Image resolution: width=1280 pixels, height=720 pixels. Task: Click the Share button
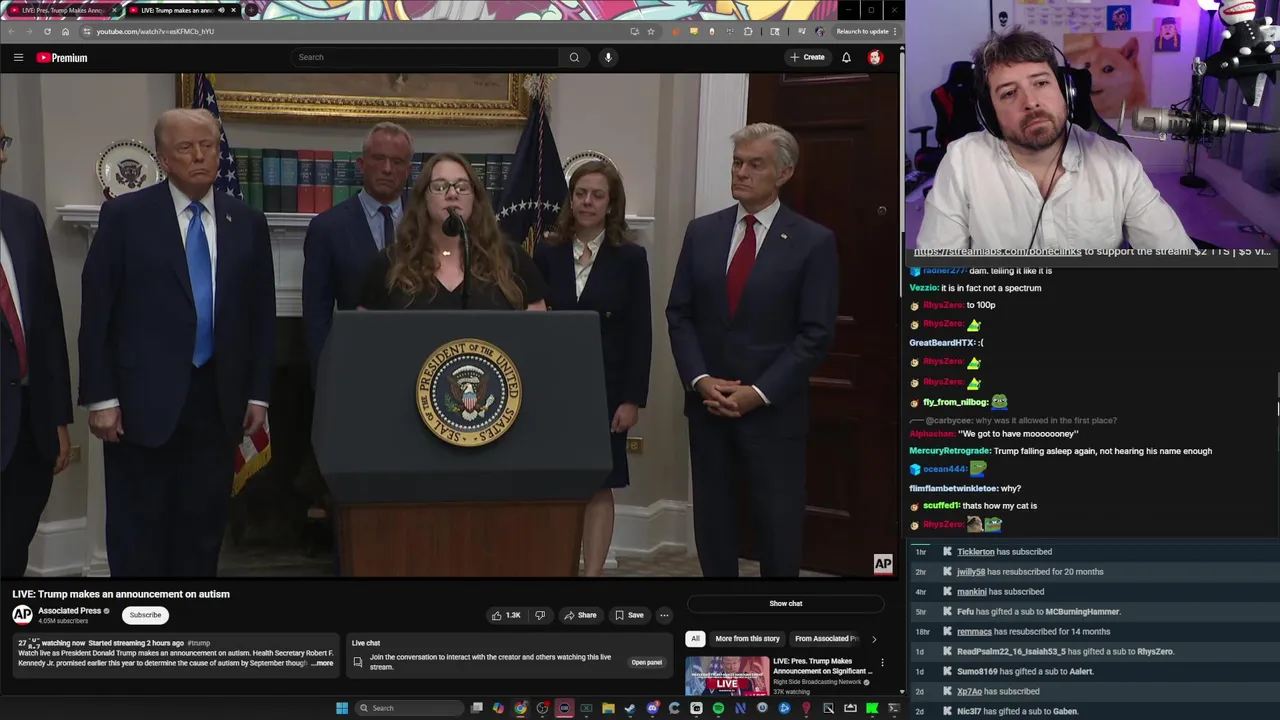tap(580, 615)
